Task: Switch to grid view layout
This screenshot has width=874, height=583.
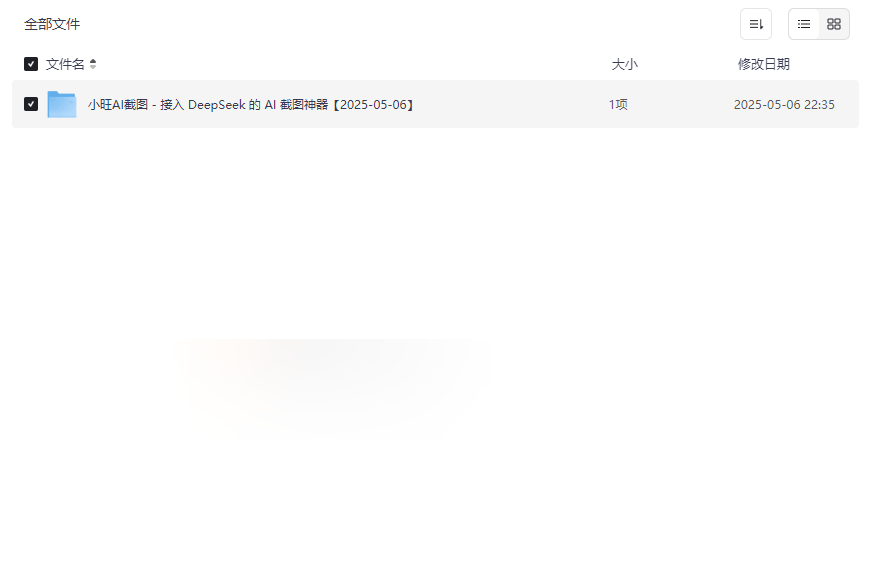Action: (834, 24)
